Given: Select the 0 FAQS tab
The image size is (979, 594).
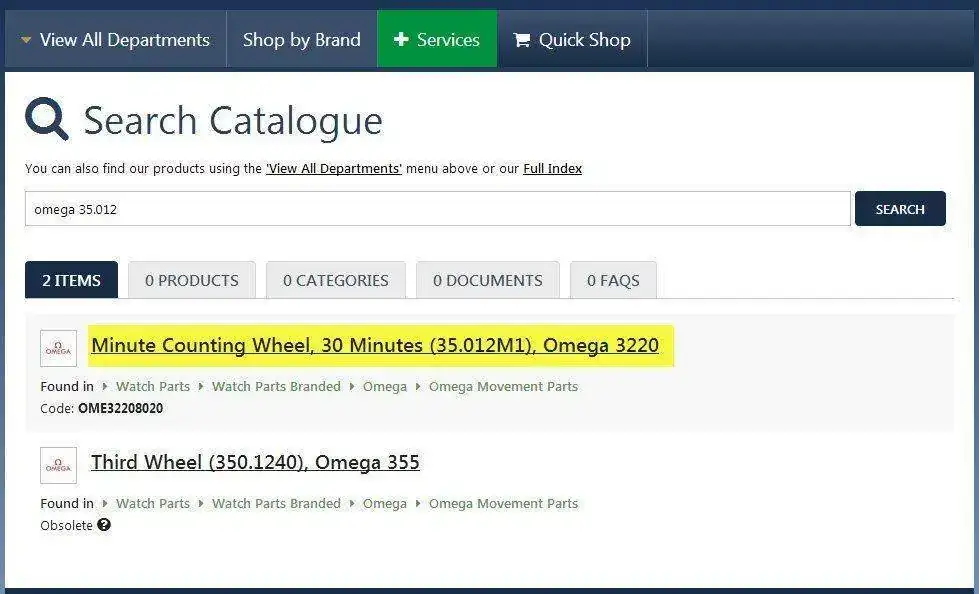Looking at the screenshot, I should tap(613, 280).
